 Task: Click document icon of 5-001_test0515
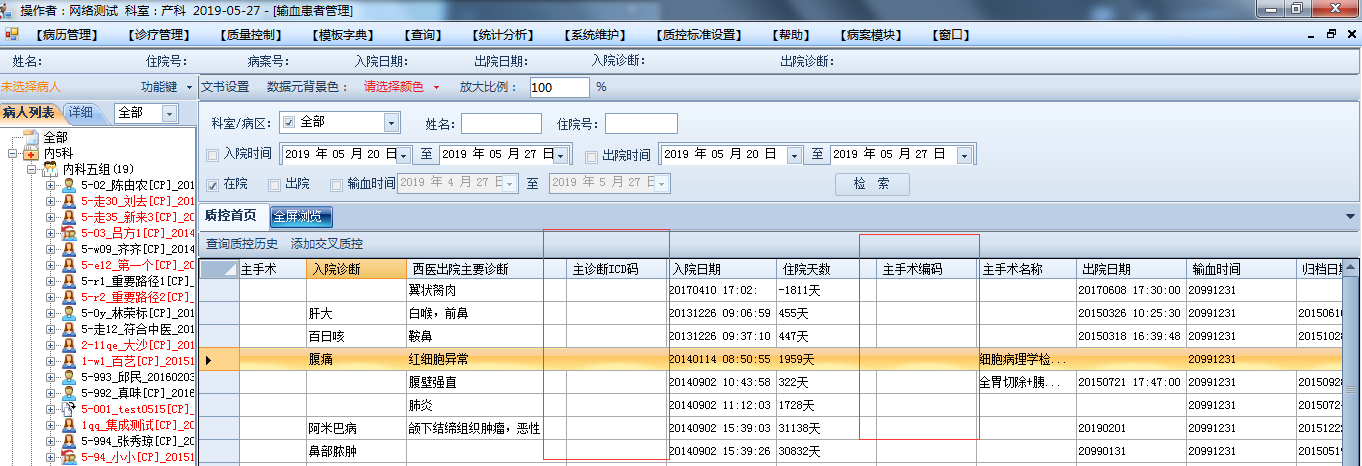tap(70, 409)
